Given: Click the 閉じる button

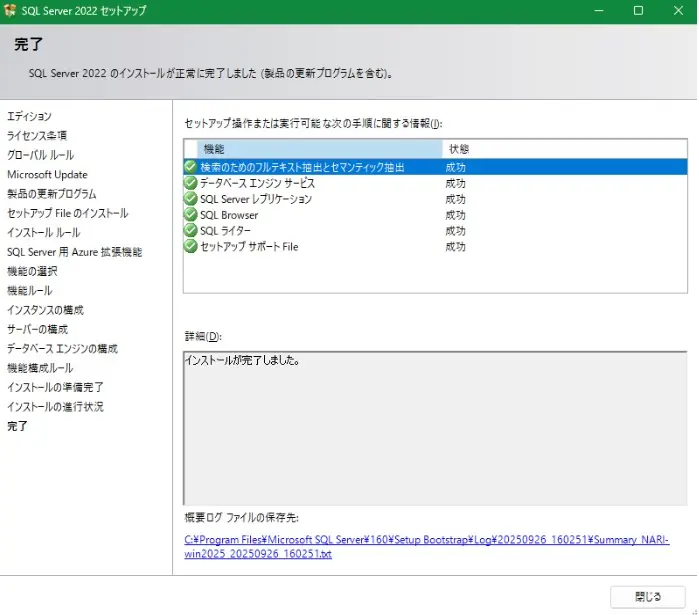Looking at the screenshot, I should pos(647,597).
